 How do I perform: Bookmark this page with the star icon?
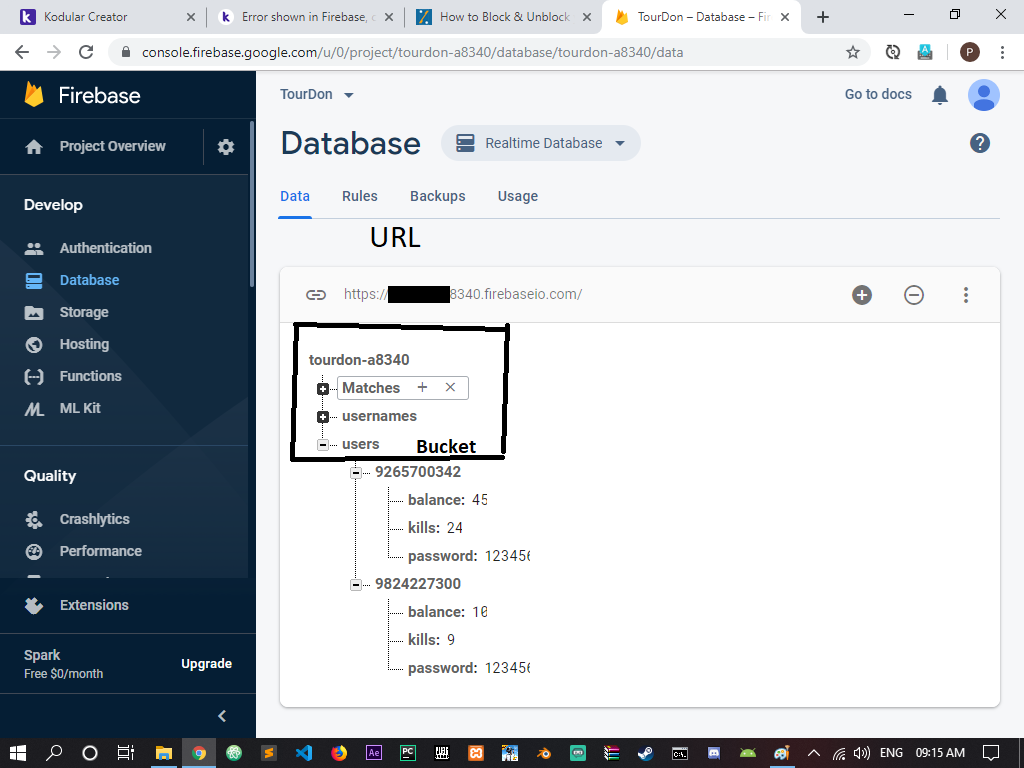[x=852, y=52]
